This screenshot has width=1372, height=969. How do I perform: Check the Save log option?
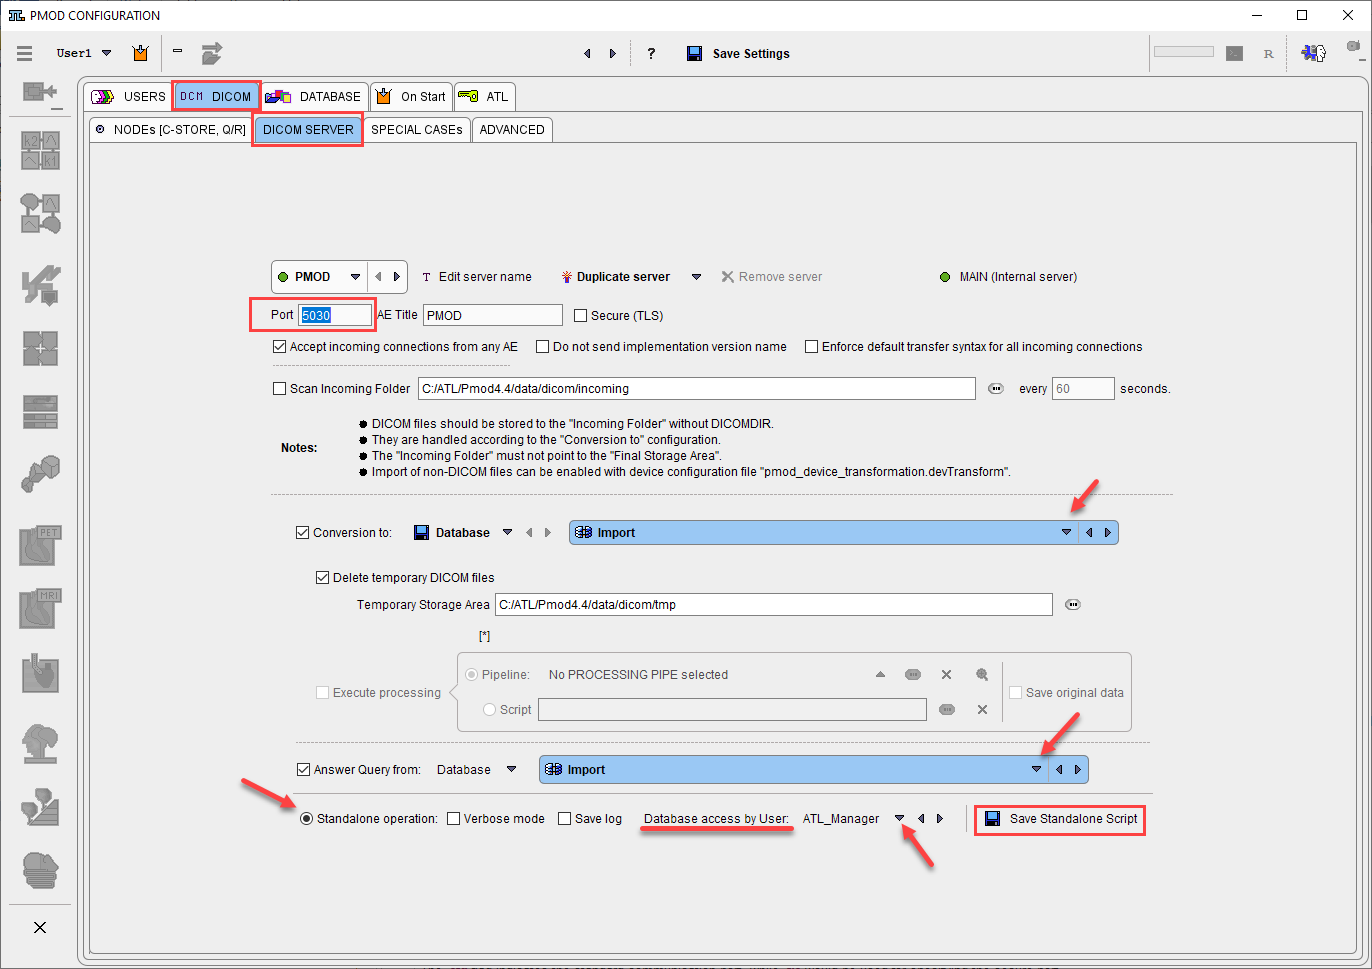(565, 819)
